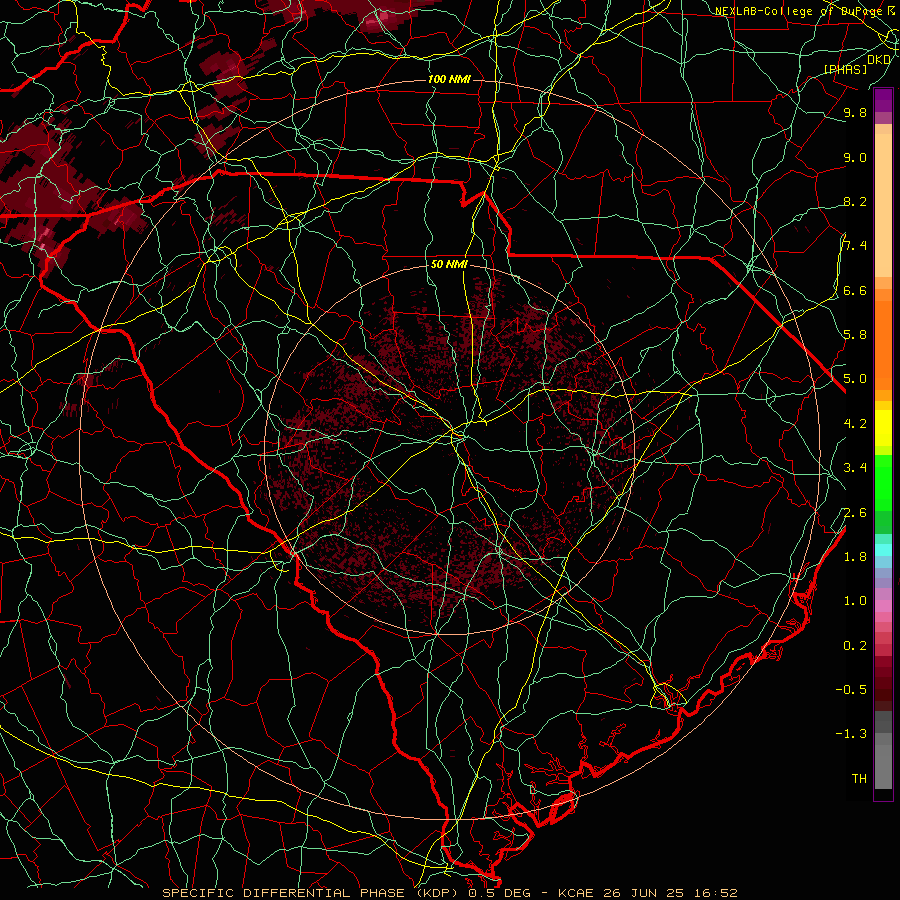Viewport: 900px width, 900px height.
Task: Select the 9.0 value on color scale
Action: pos(855,158)
